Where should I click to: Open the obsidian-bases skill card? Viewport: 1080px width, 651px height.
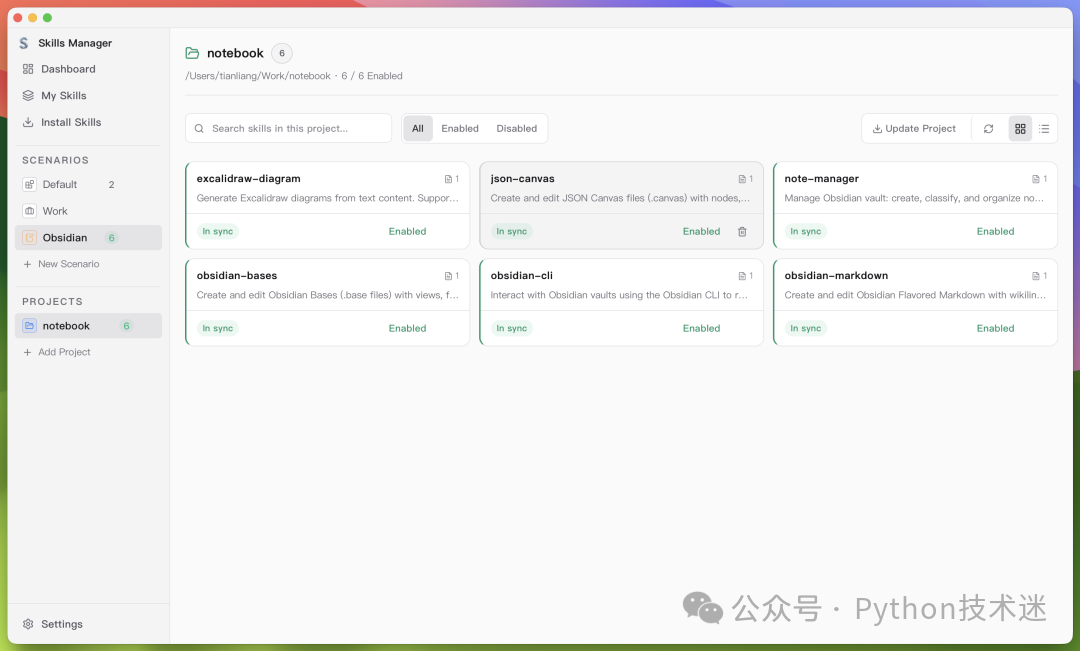(328, 302)
